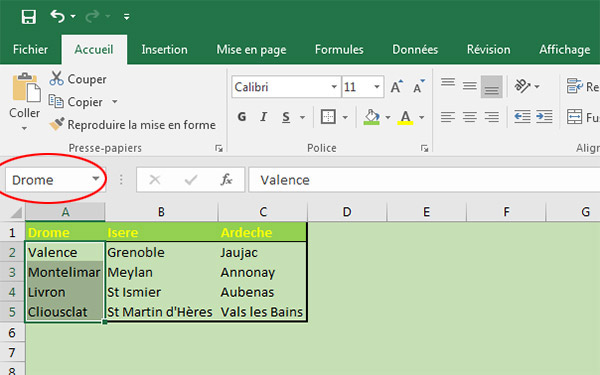This screenshot has width=600, height=375.
Task: Decrease the cell indent
Action: pos(522,117)
